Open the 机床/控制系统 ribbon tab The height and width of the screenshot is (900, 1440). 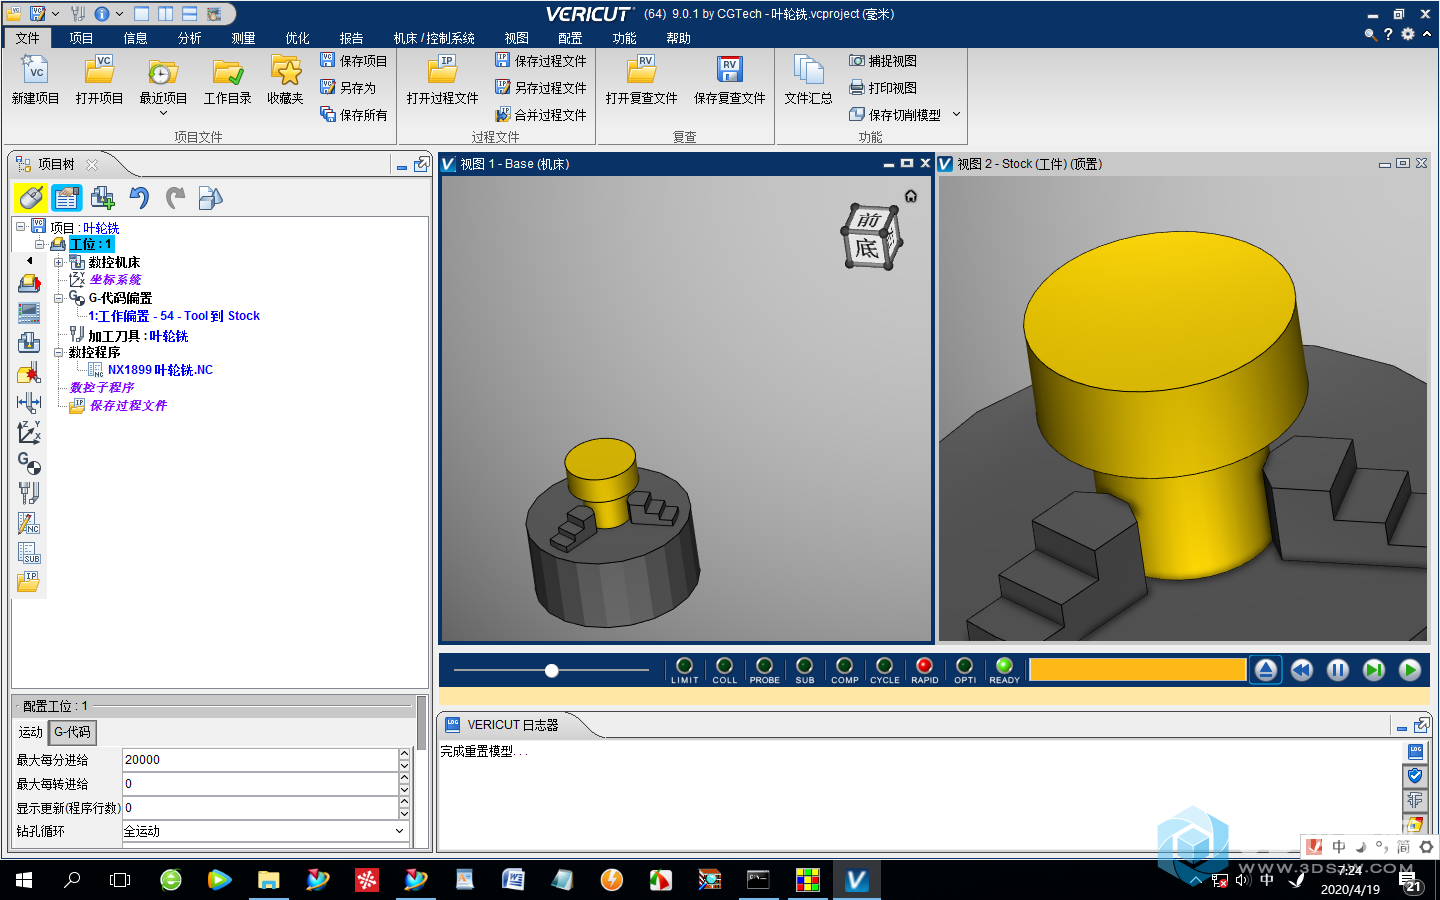click(x=434, y=38)
